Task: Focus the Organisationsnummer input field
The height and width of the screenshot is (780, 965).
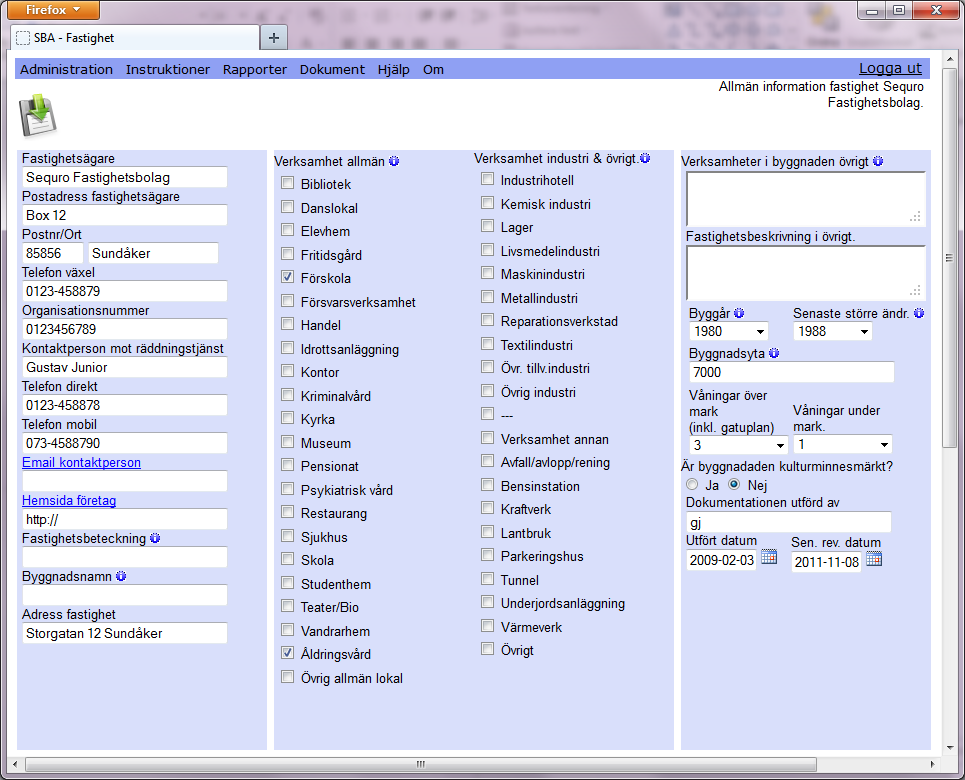Action: [x=125, y=329]
